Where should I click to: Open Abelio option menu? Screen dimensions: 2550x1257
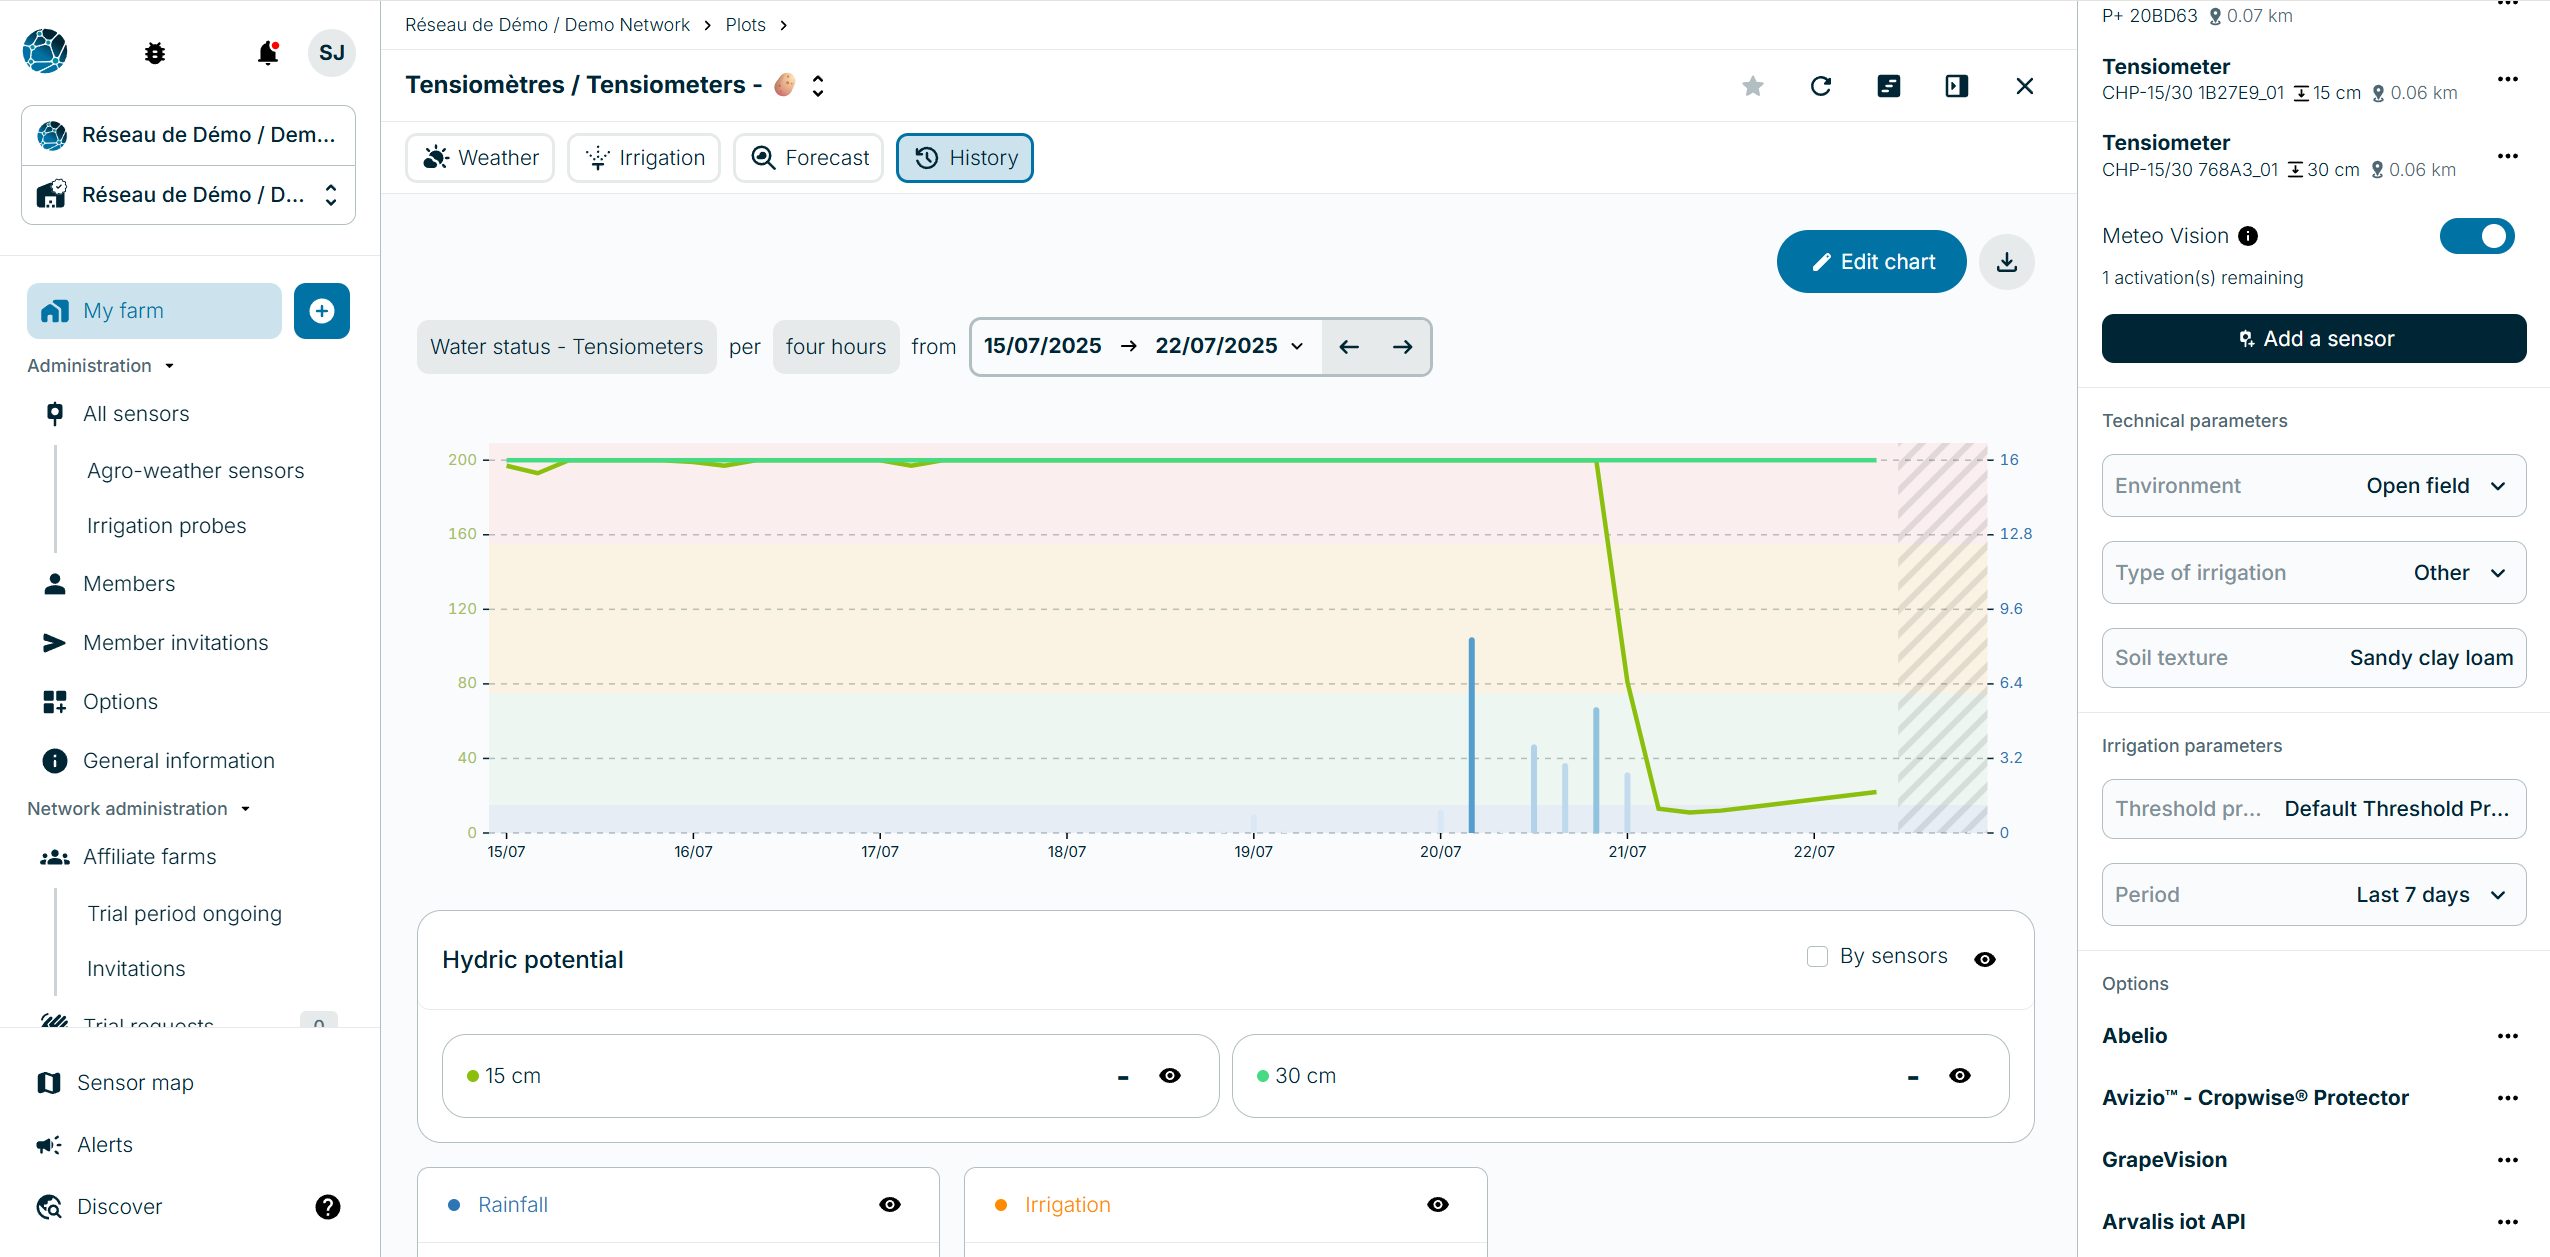click(x=2508, y=1036)
